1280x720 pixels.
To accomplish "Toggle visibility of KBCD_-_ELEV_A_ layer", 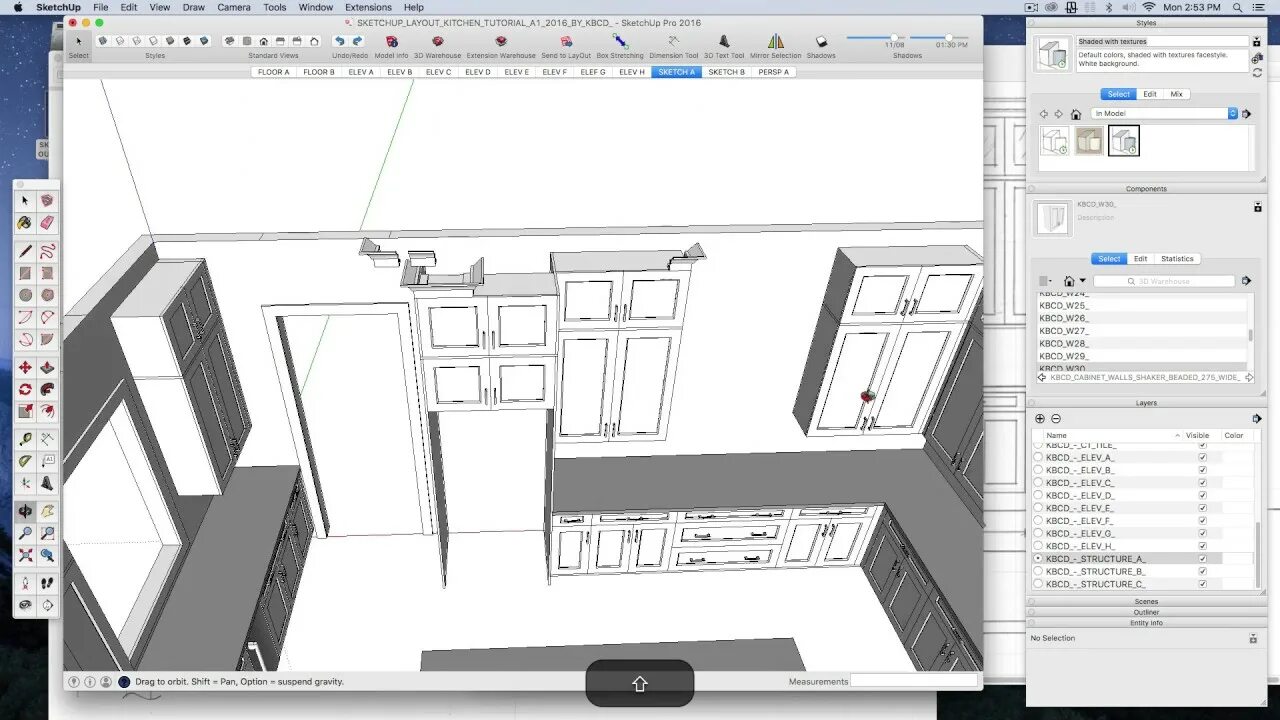I will [1202, 457].
